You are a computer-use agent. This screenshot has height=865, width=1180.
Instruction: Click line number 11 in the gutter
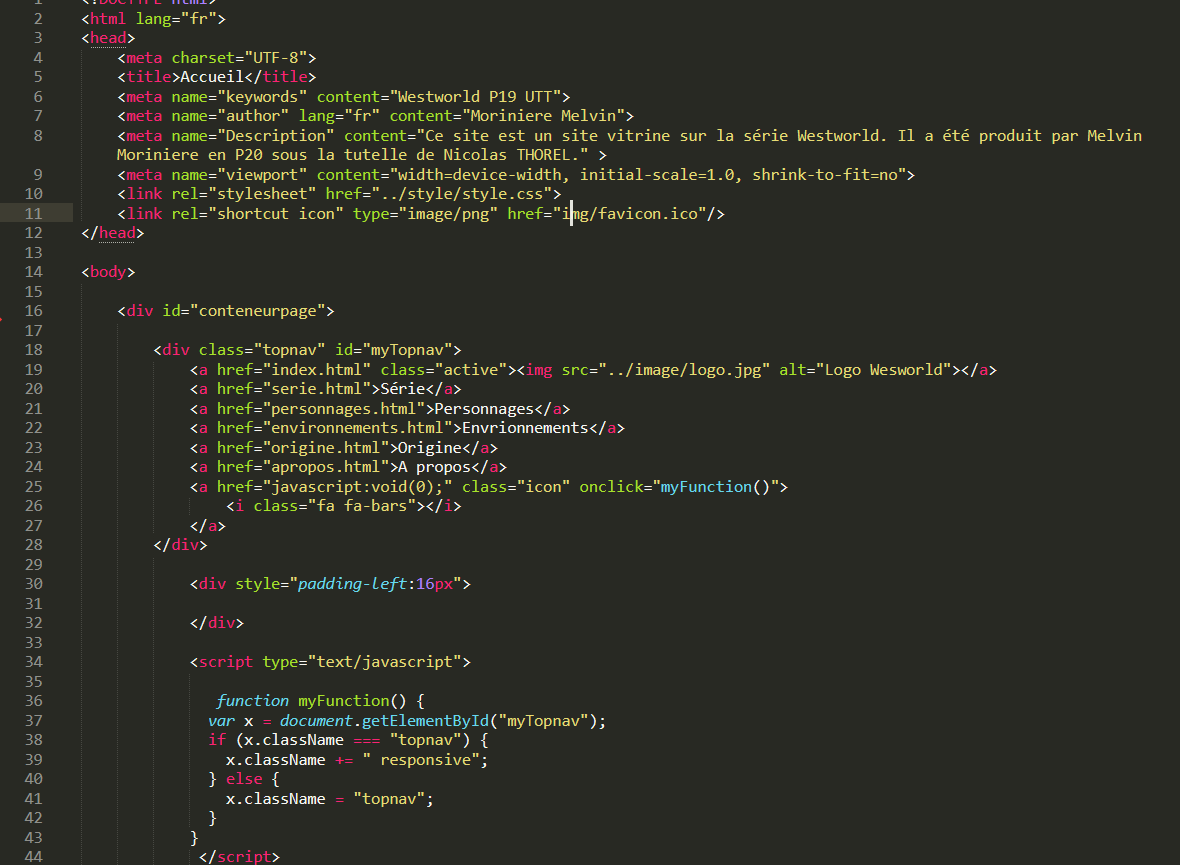tap(33, 213)
